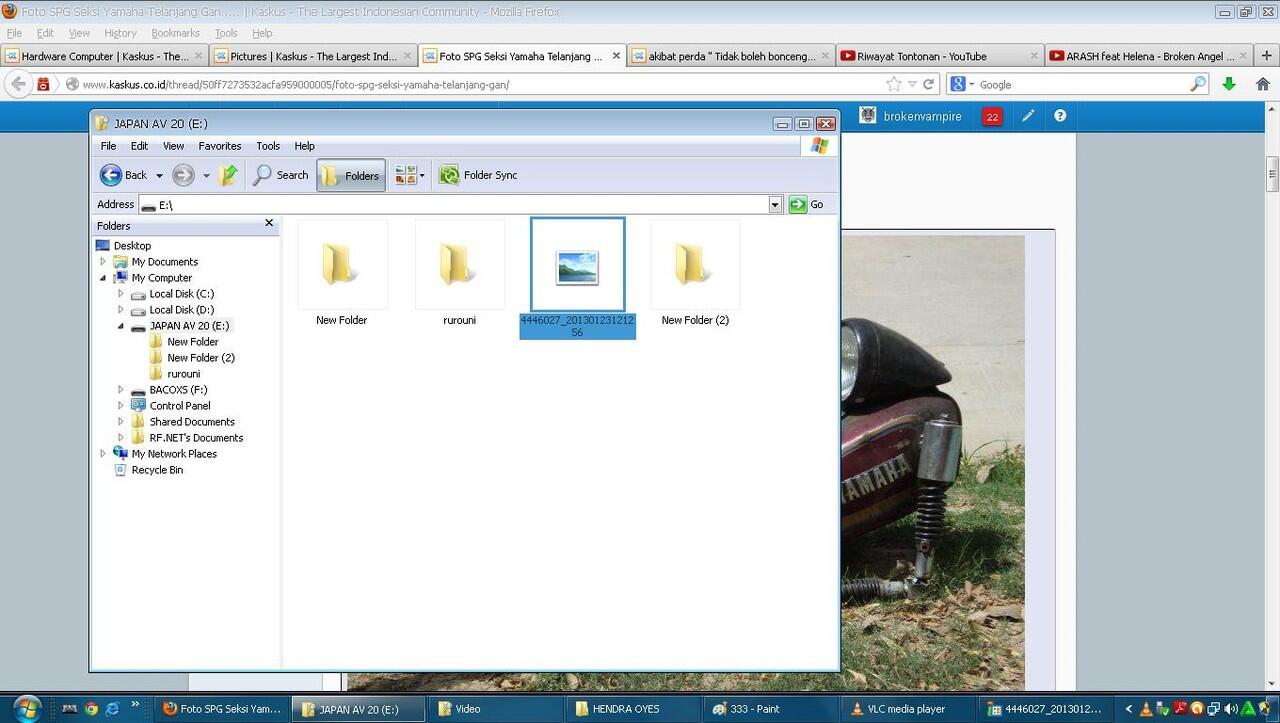
Task: Select RF.NET's Documents in tree
Action: (196, 438)
